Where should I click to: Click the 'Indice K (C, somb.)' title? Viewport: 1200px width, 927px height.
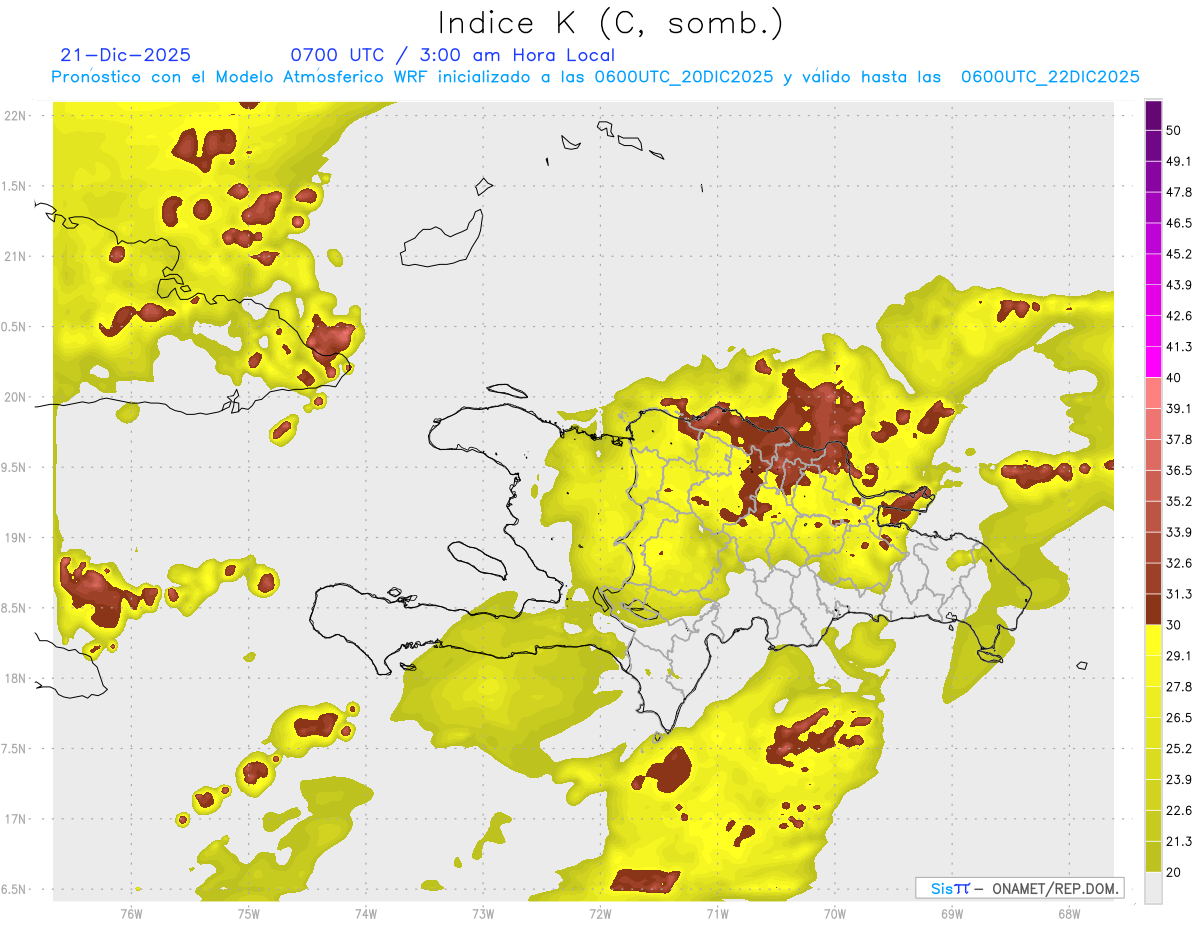(x=610, y=23)
